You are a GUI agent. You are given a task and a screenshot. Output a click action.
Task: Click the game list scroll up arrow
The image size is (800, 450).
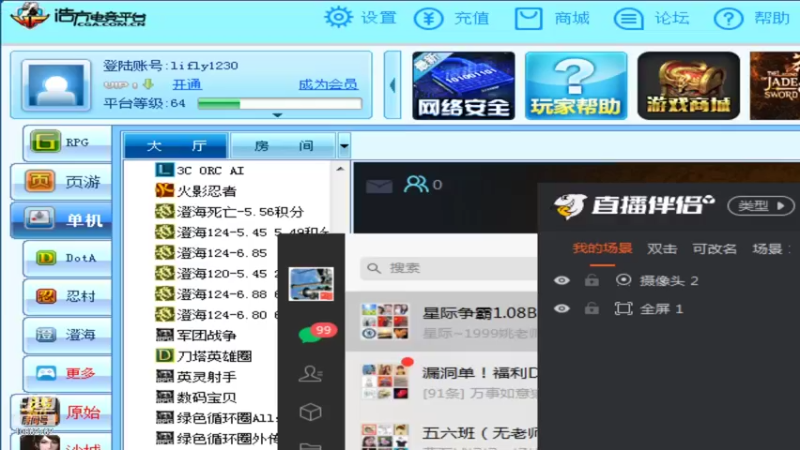pos(340,169)
